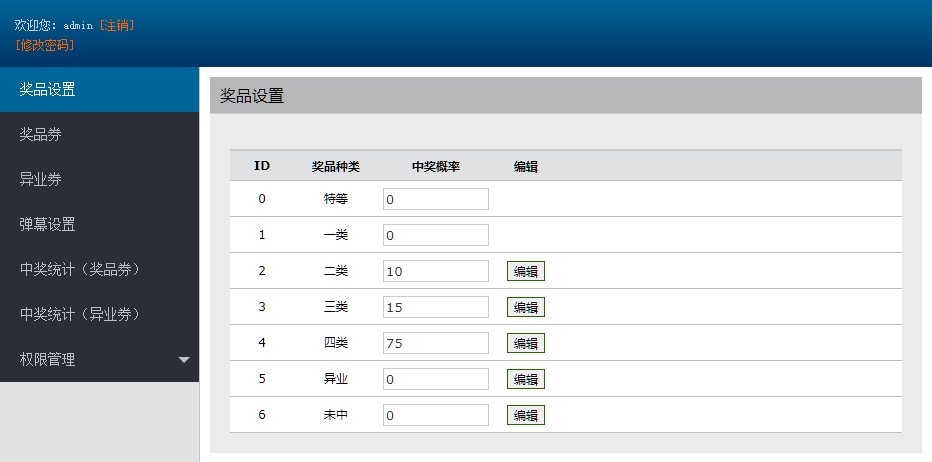This screenshot has height=462, width=932.
Task: Click the 未中 prize type cell
Action: [x=336, y=415]
